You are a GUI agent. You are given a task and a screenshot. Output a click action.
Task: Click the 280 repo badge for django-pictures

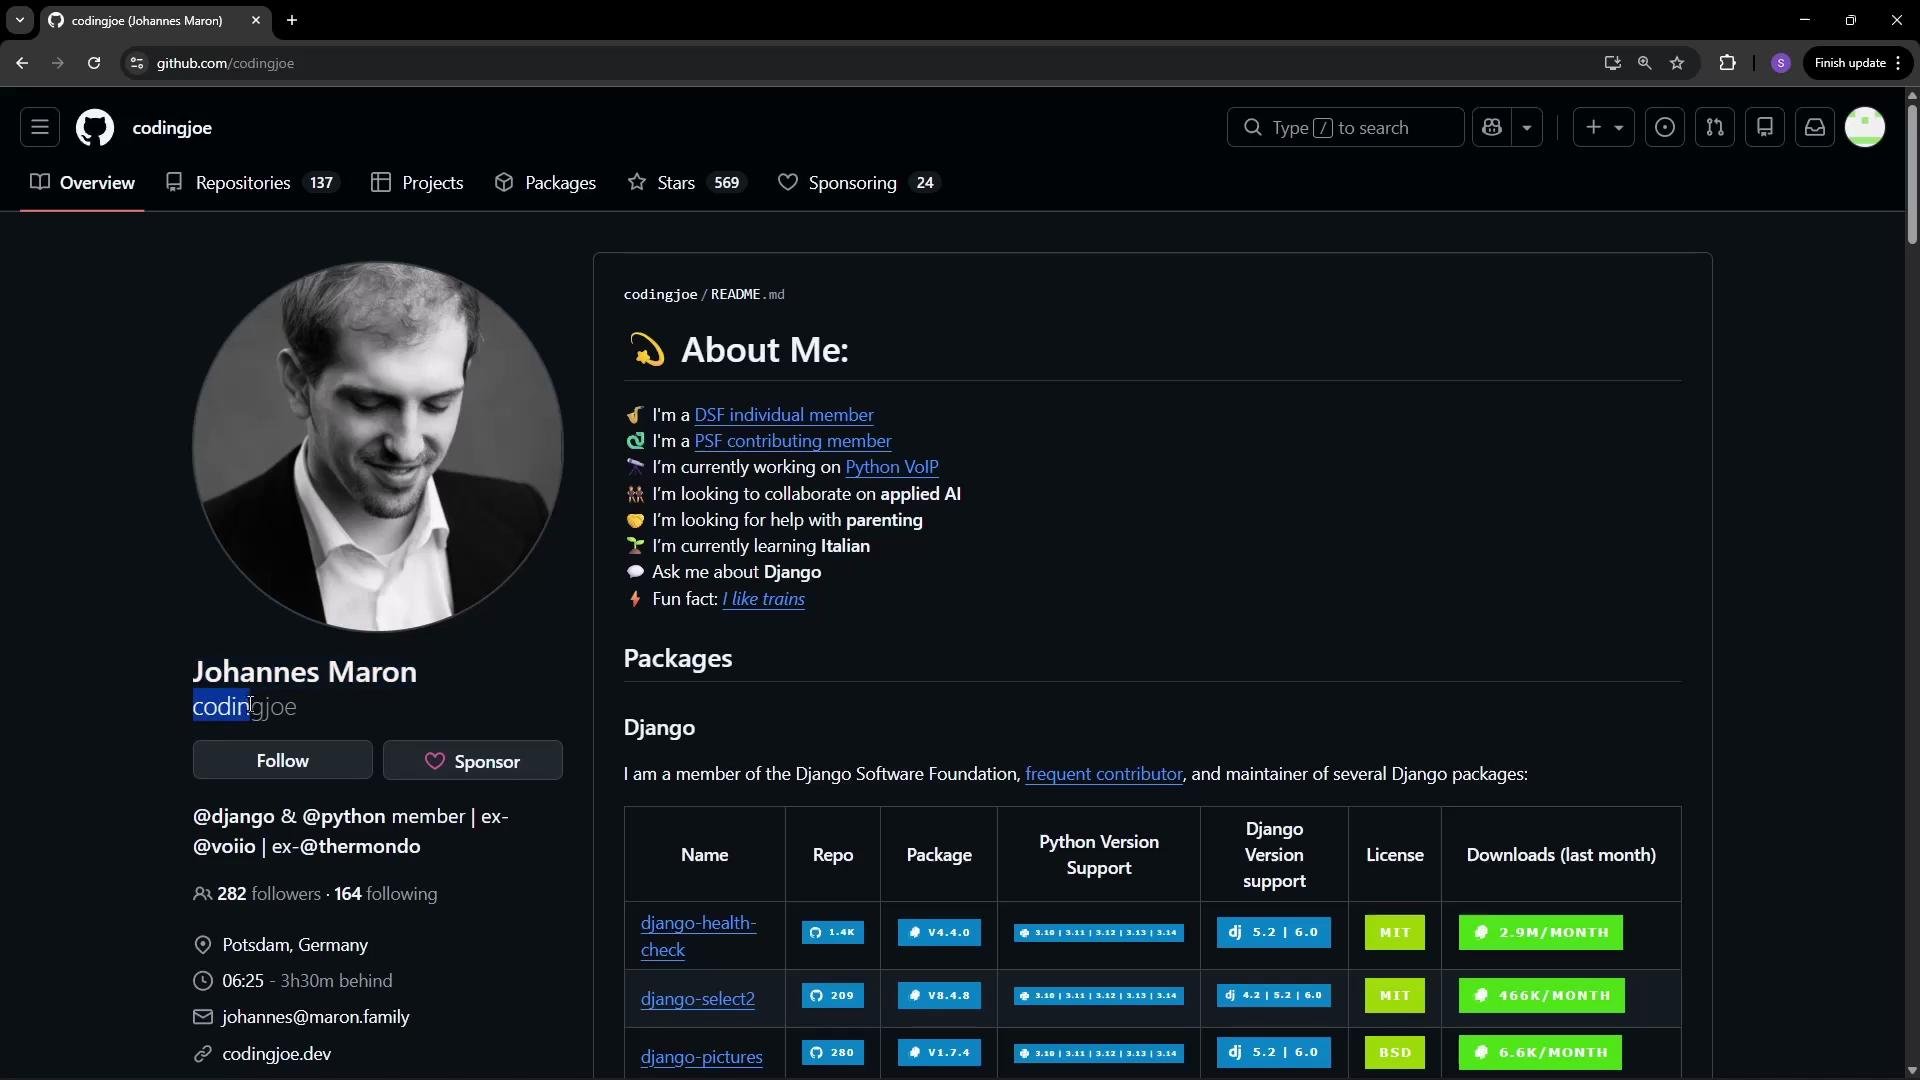[x=833, y=1053]
